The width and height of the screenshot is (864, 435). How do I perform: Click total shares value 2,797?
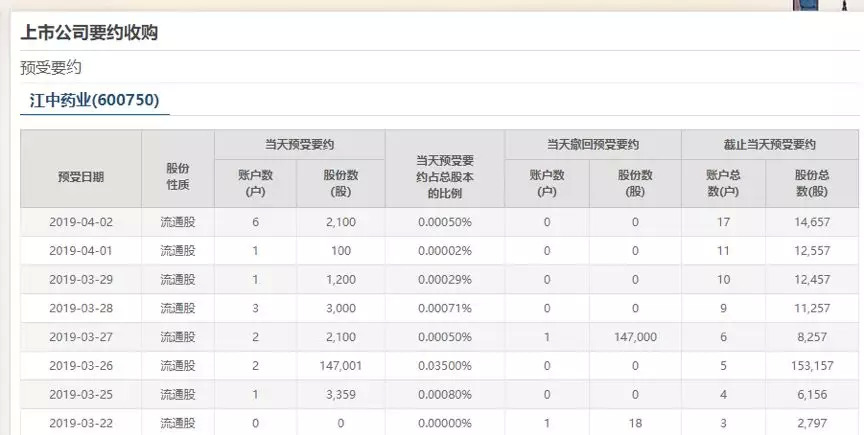[x=812, y=423]
